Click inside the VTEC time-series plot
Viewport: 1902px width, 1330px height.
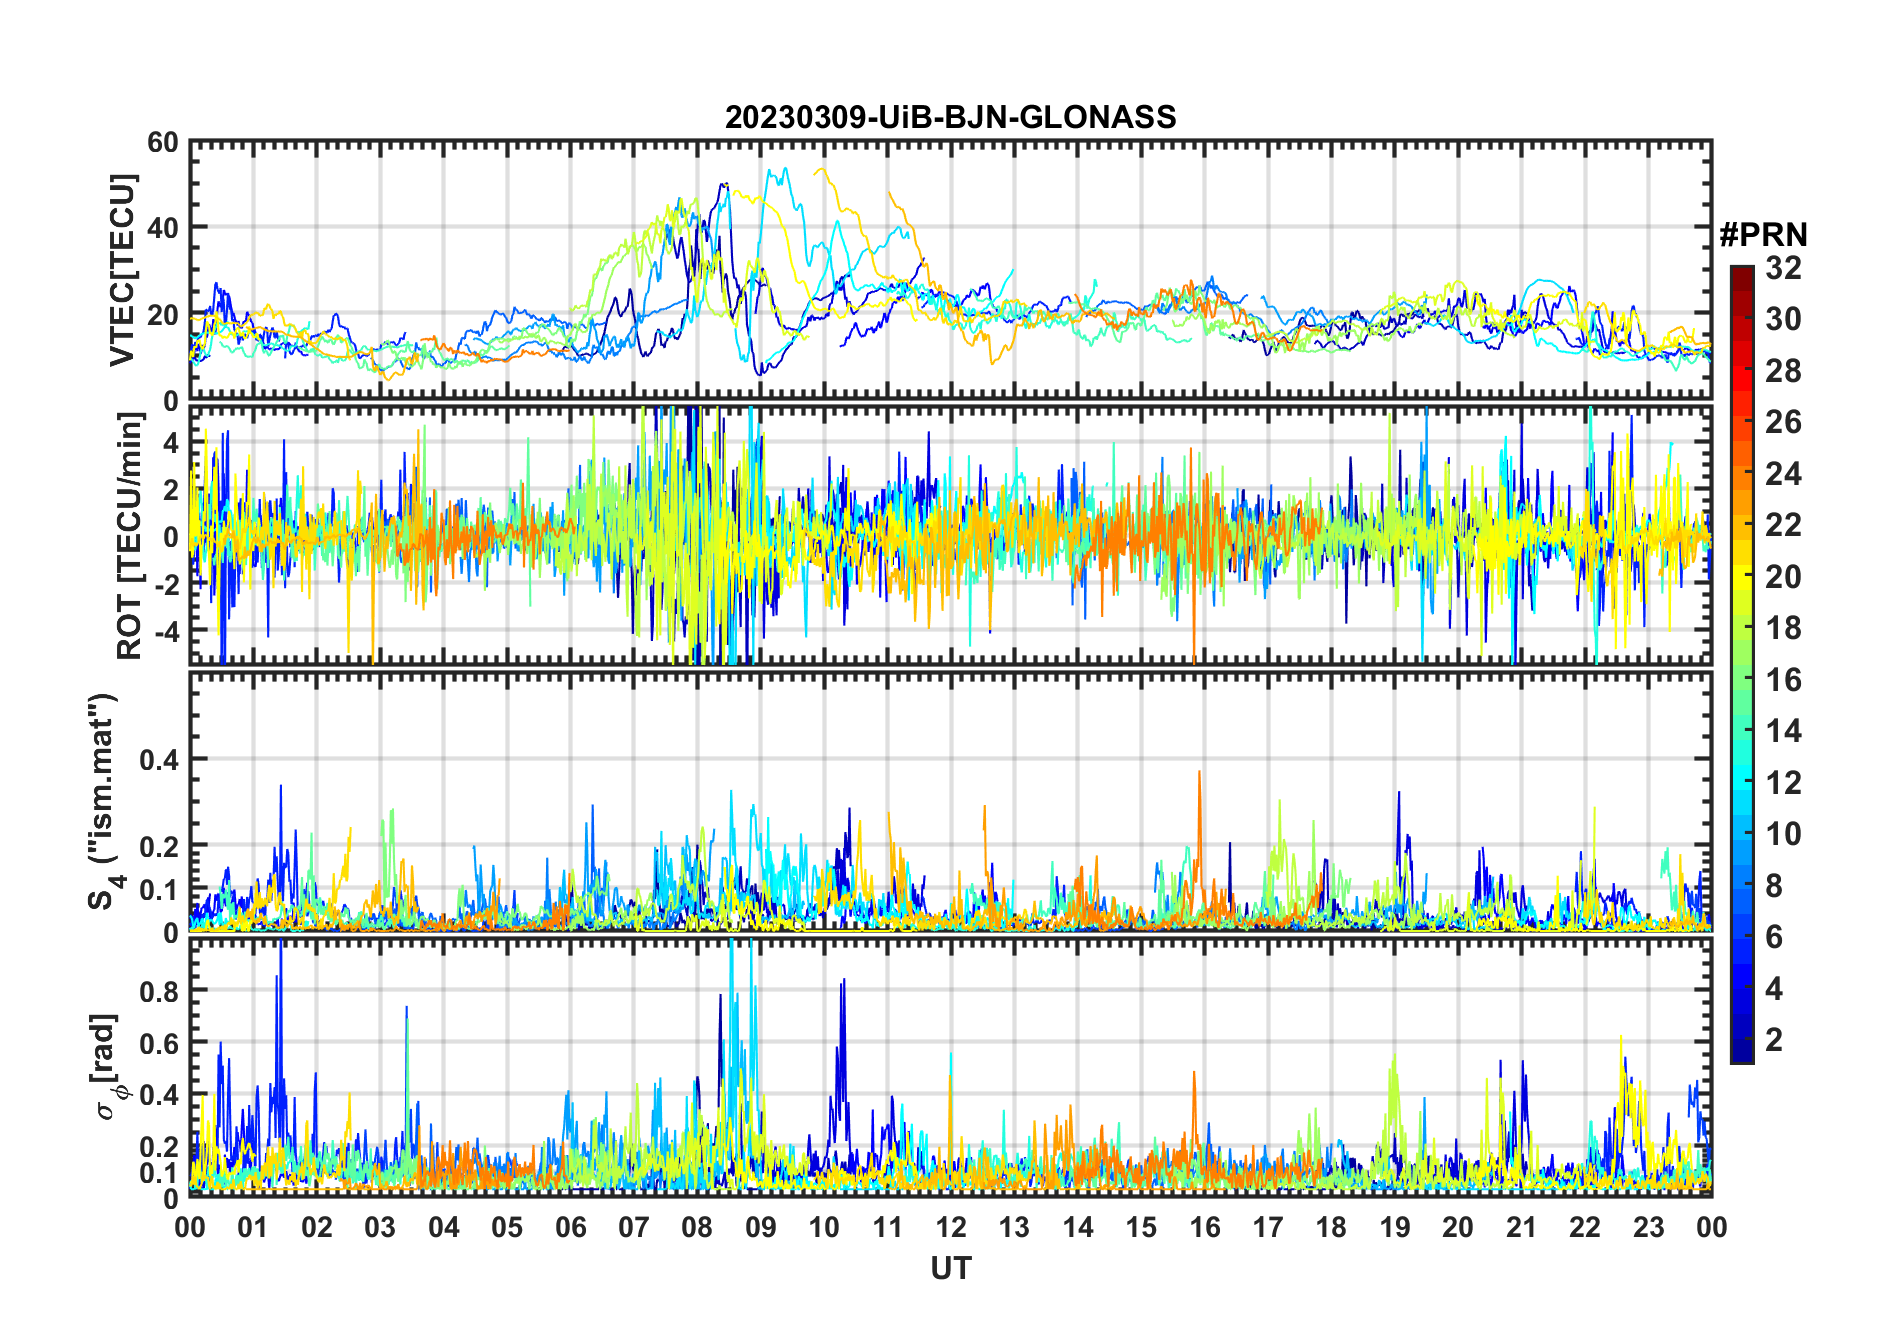[x=950, y=270]
